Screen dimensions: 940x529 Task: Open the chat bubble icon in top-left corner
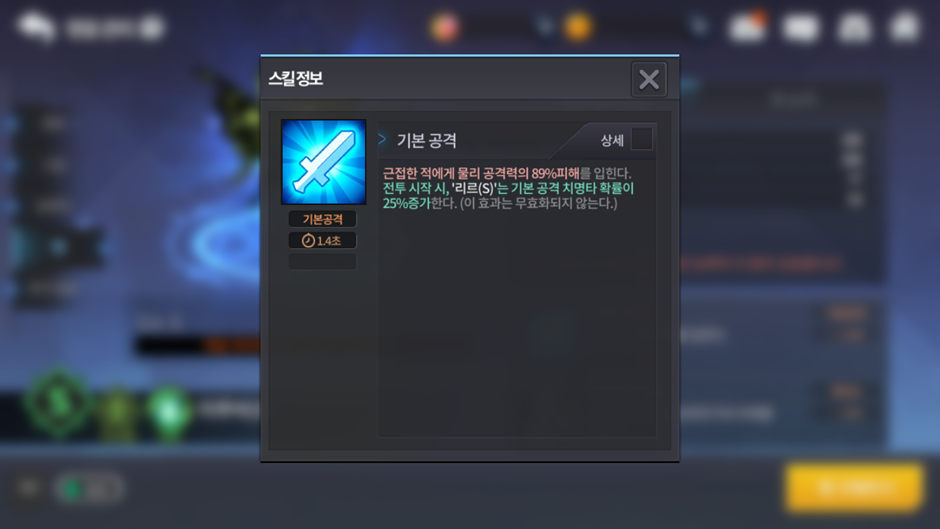click(x=36, y=27)
